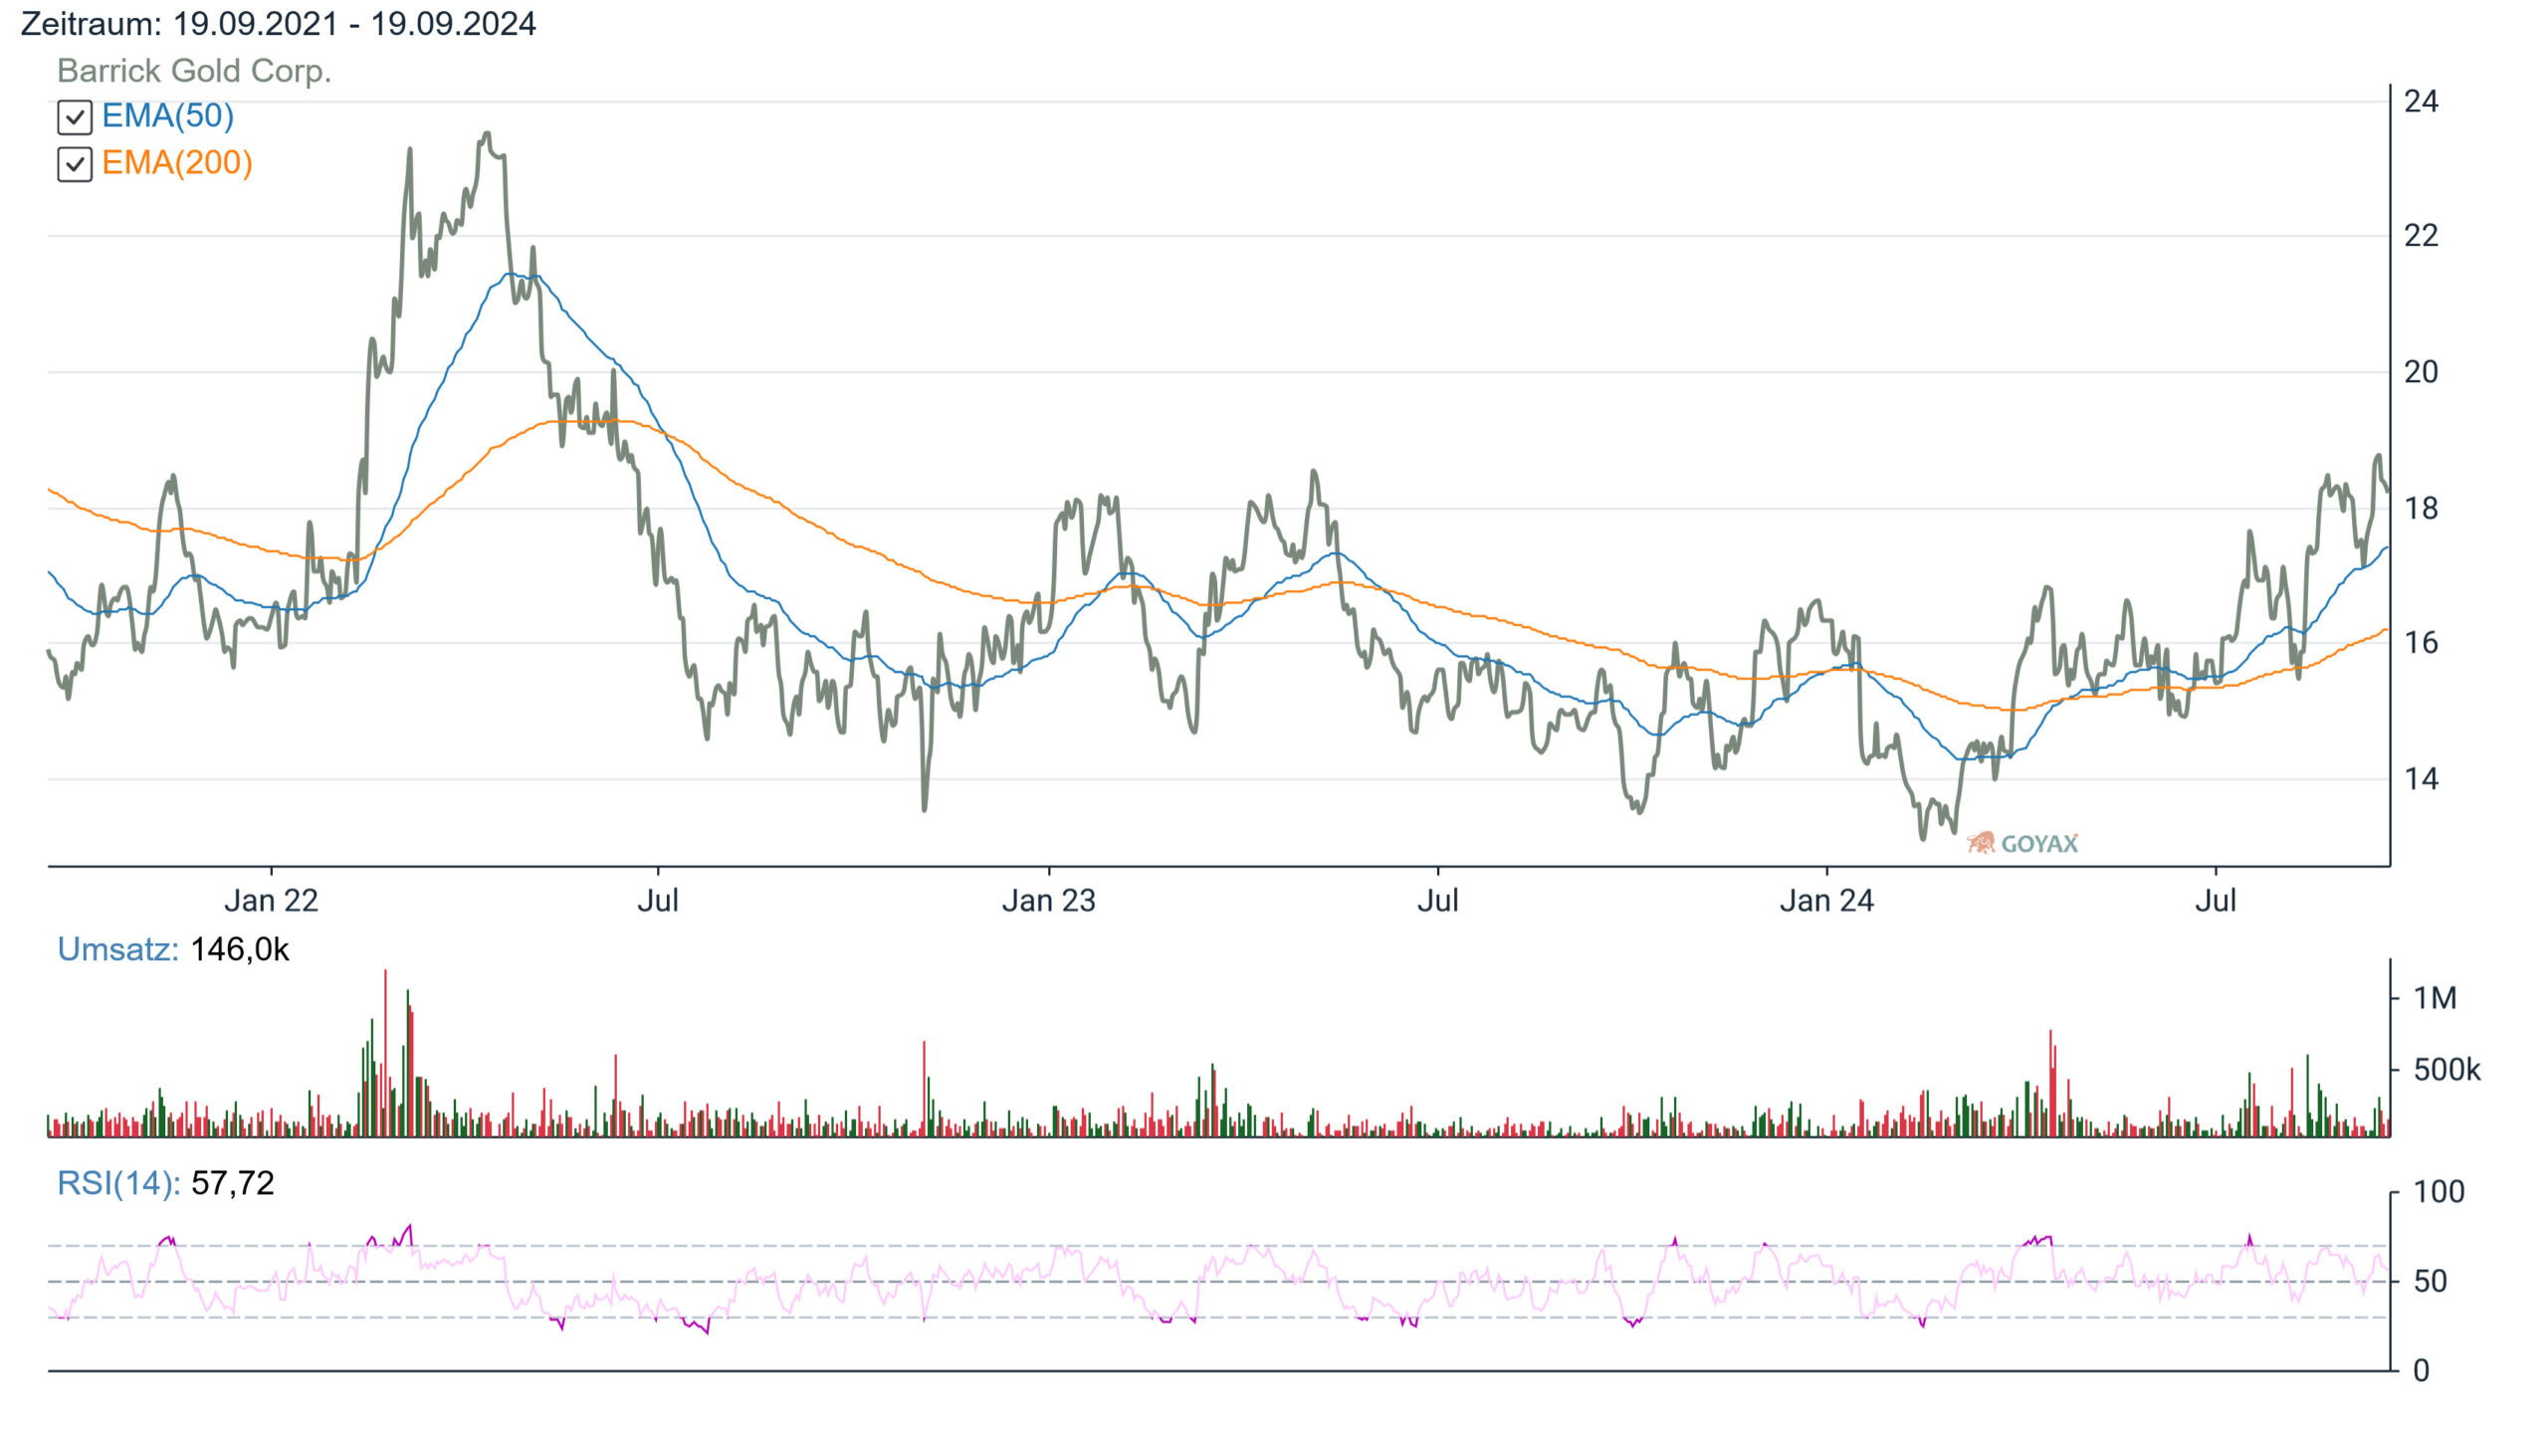Click the Jan 23 axis label
Image resolution: width=2548 pixels, height=1456 pixels.
tap(1049, 901)
